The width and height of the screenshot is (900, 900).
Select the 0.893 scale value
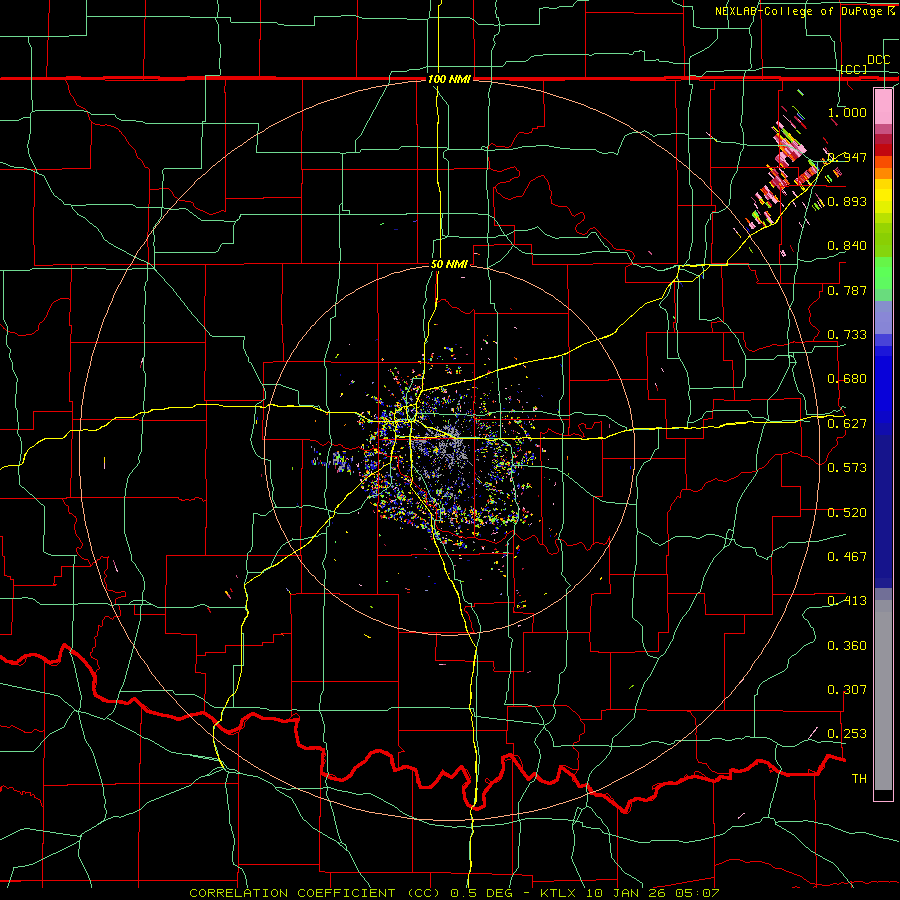click(847, 201)
